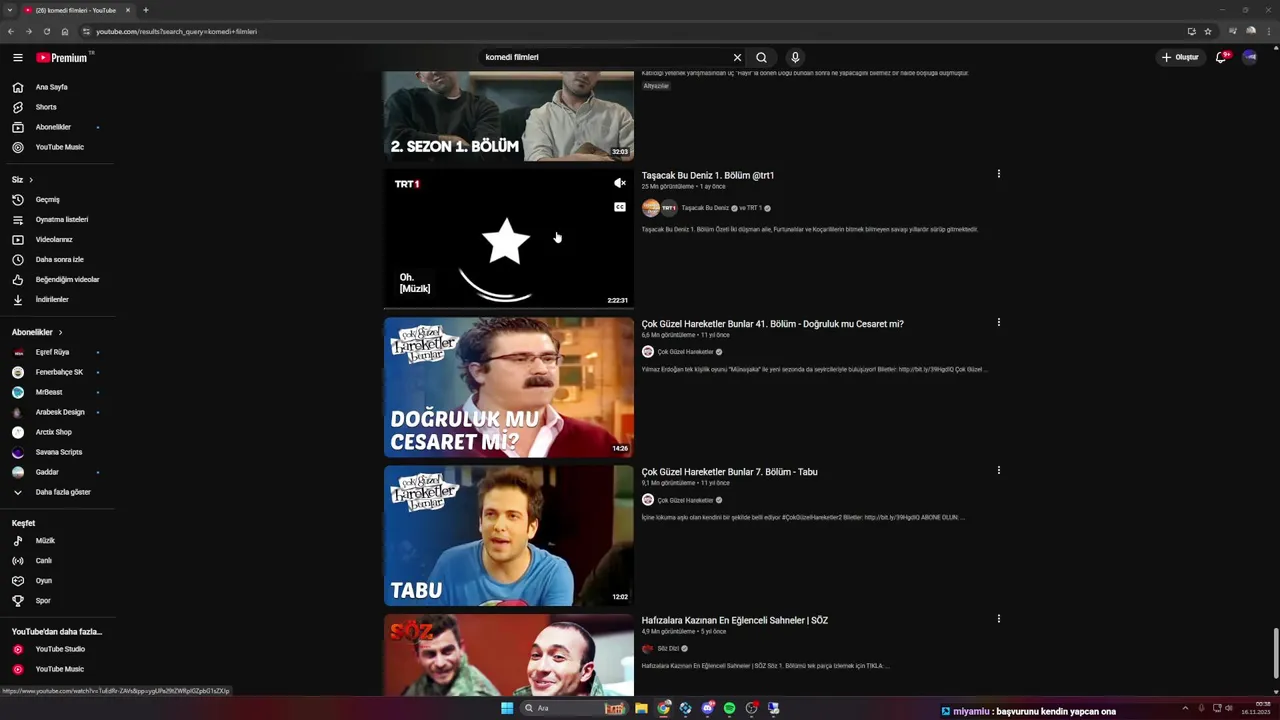Reload the page in browser toolbar
Screen dimensions: 1280x720
pos(46,31)
